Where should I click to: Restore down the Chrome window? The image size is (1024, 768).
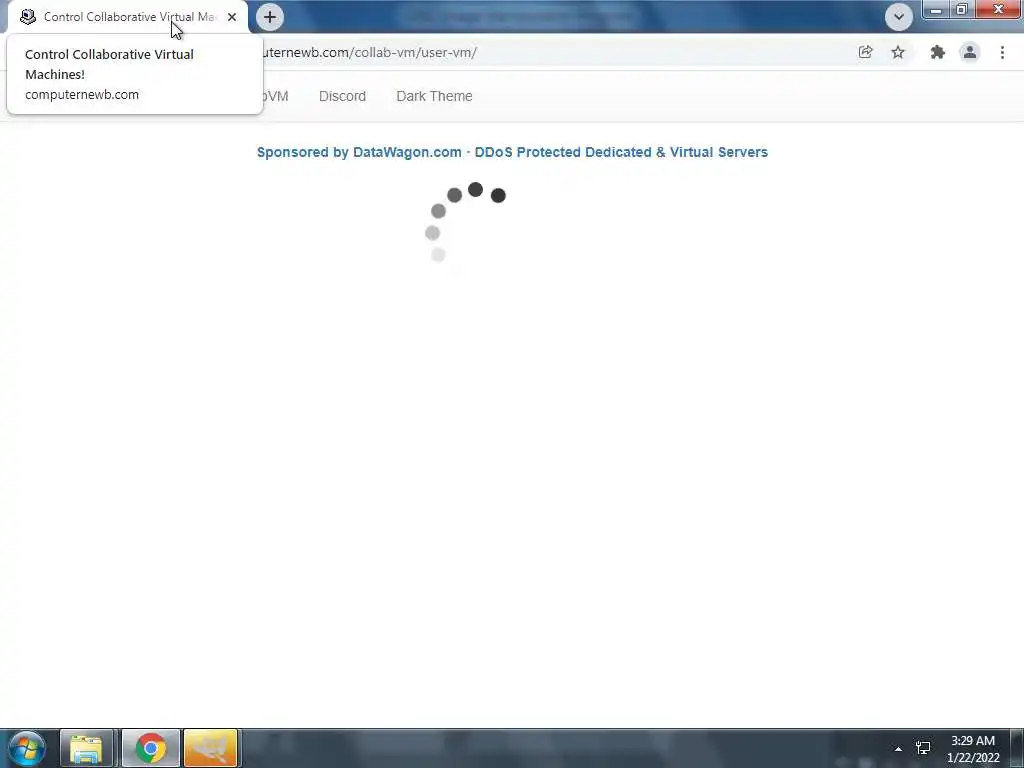click(961, 9)
